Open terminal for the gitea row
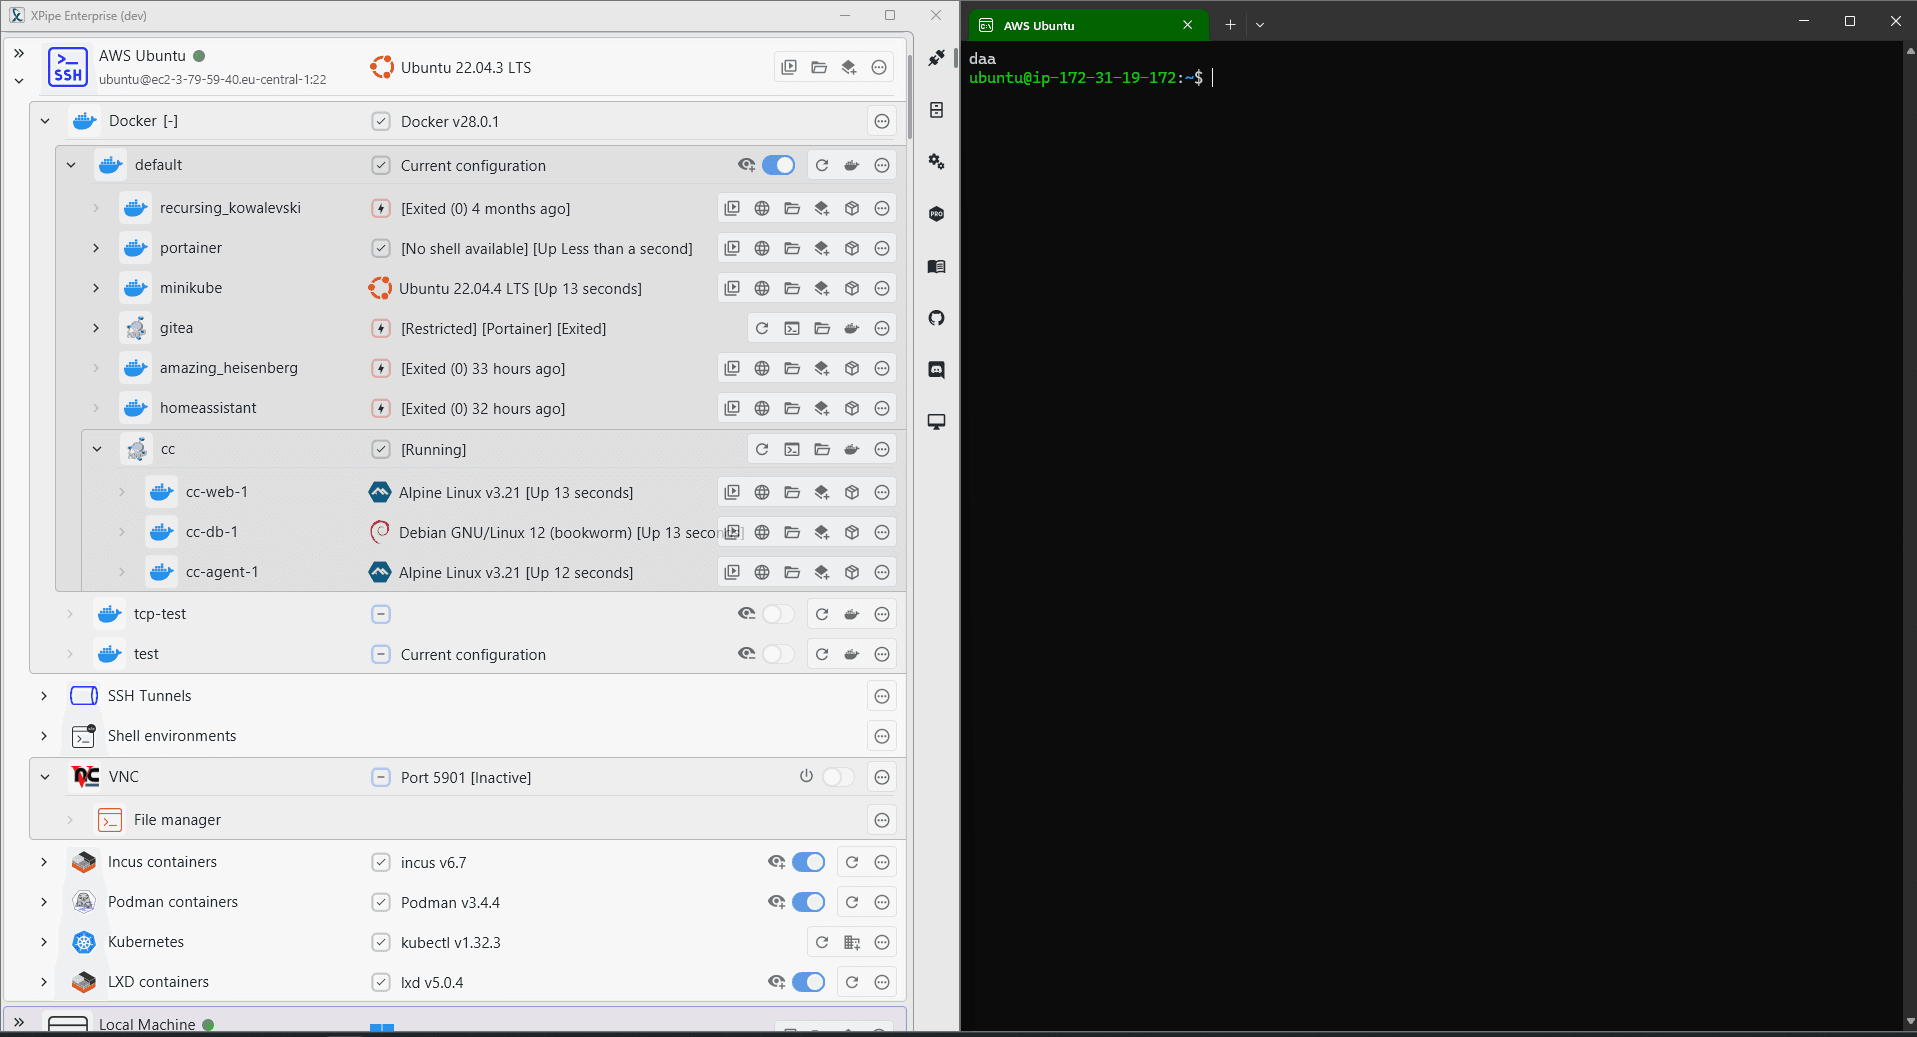 point(792,329)
